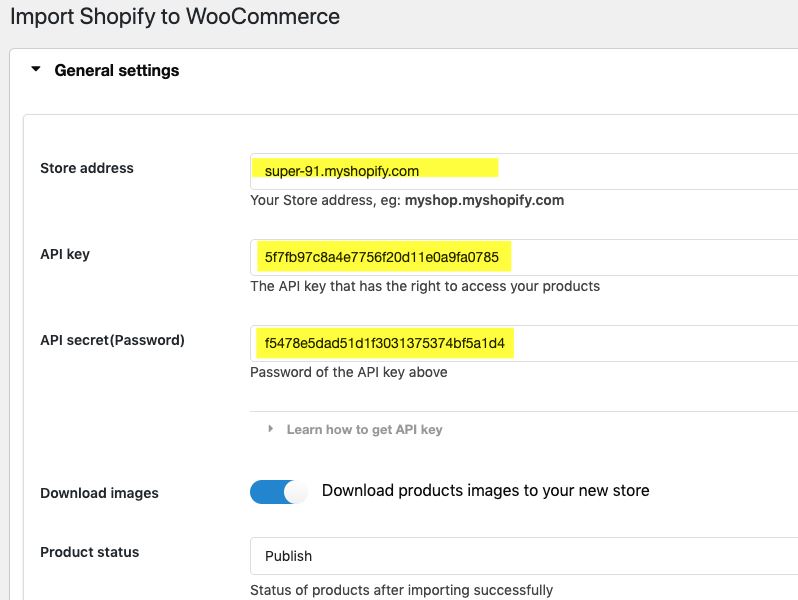
Task: Disable the Download images toggle switch
Action: click(x=279, y=492)
